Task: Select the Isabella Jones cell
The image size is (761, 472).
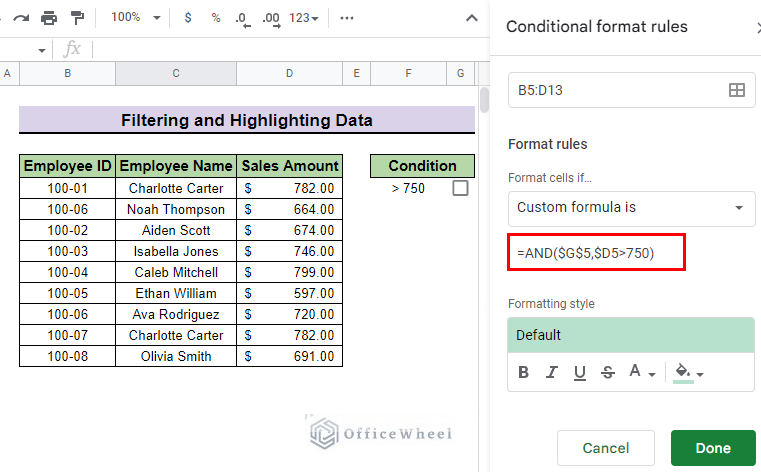Action: 176,251
